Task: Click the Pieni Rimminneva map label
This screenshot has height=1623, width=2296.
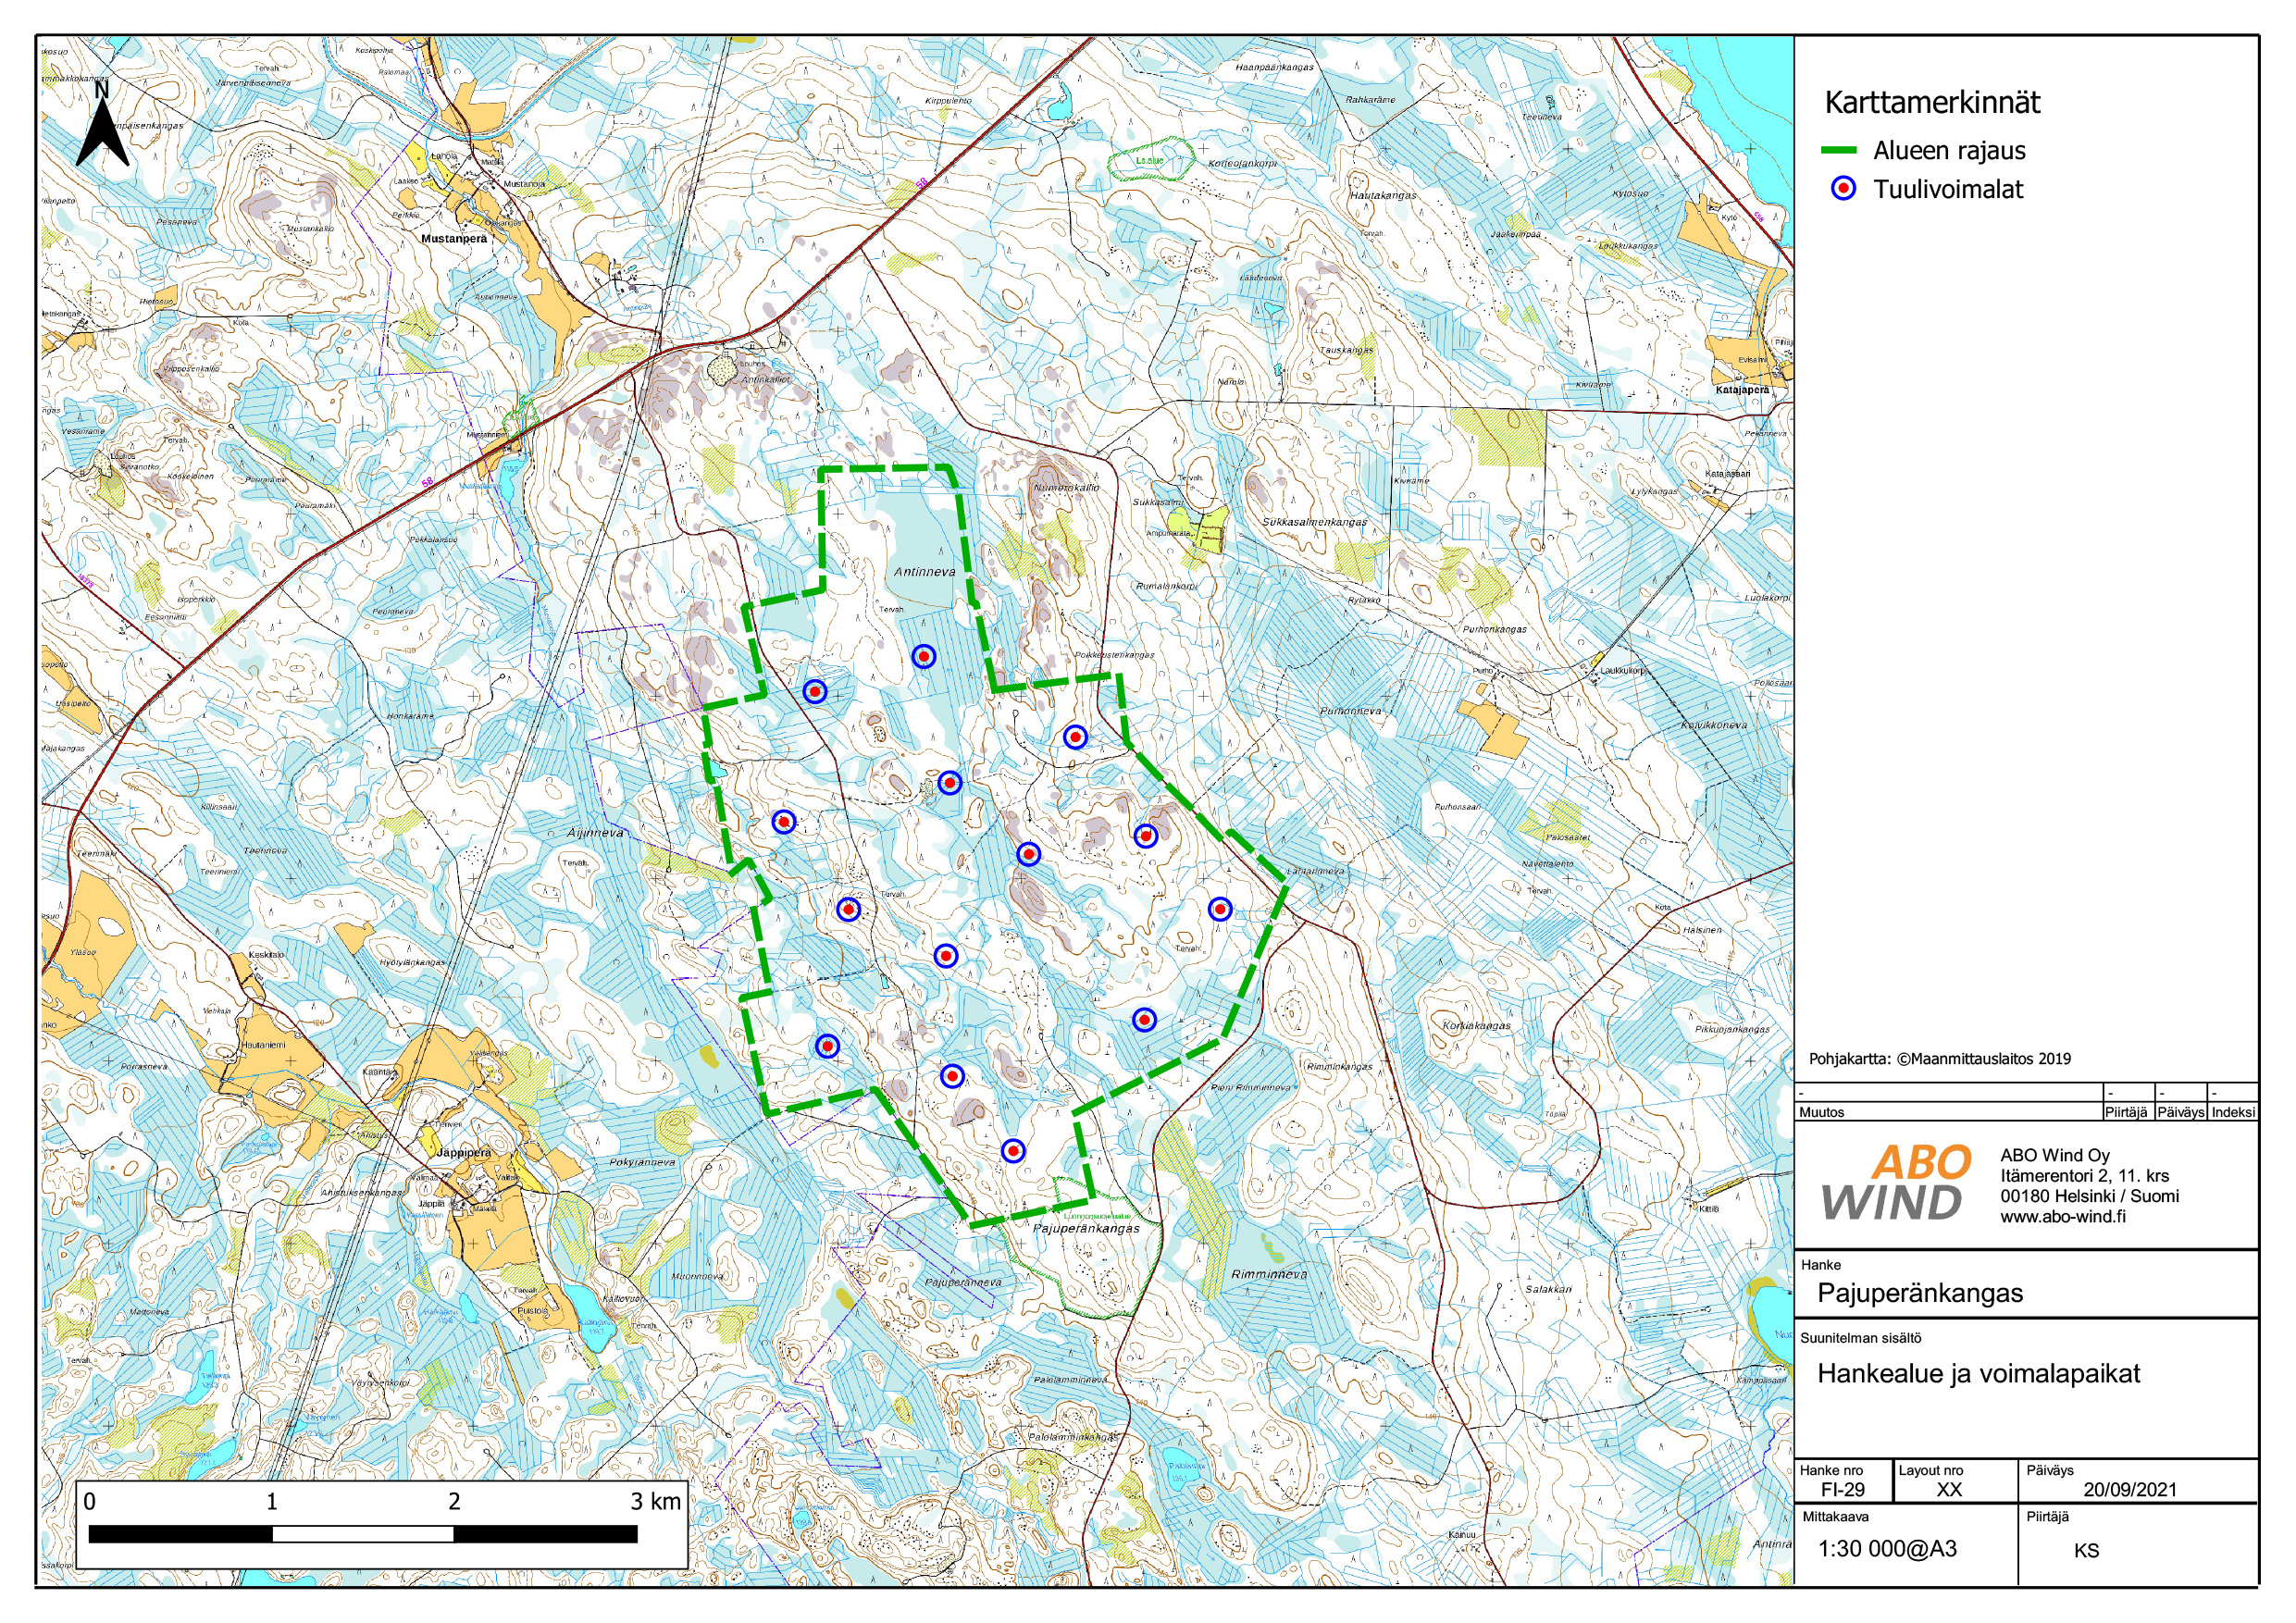Action: (x=1251, y=1087)
